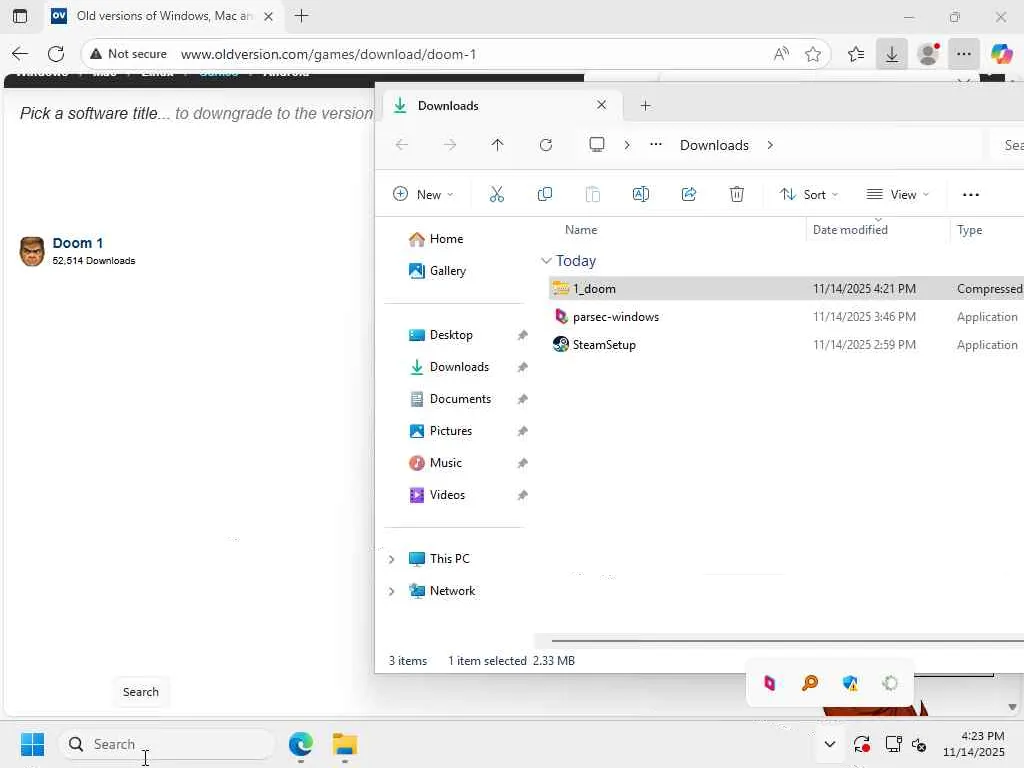Open the View dropdown in Explorer
The image size is (1024, 768).
[x=897, y=195]
